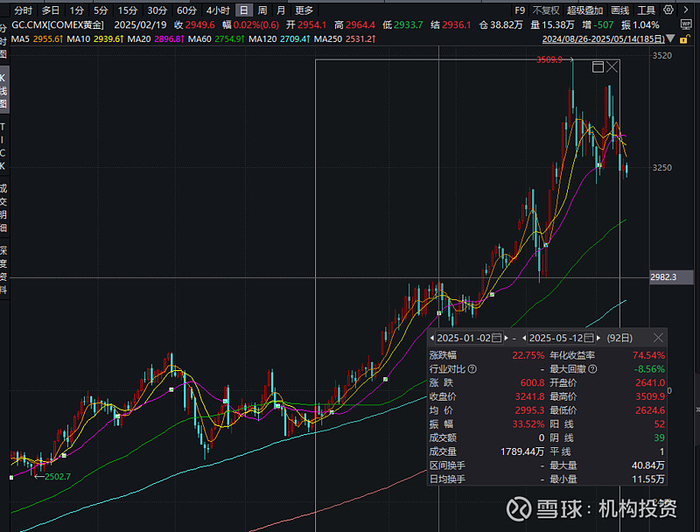Select the 日 daily K-line tab
Screen dimensions: 700x532
[x=244, y=10]
